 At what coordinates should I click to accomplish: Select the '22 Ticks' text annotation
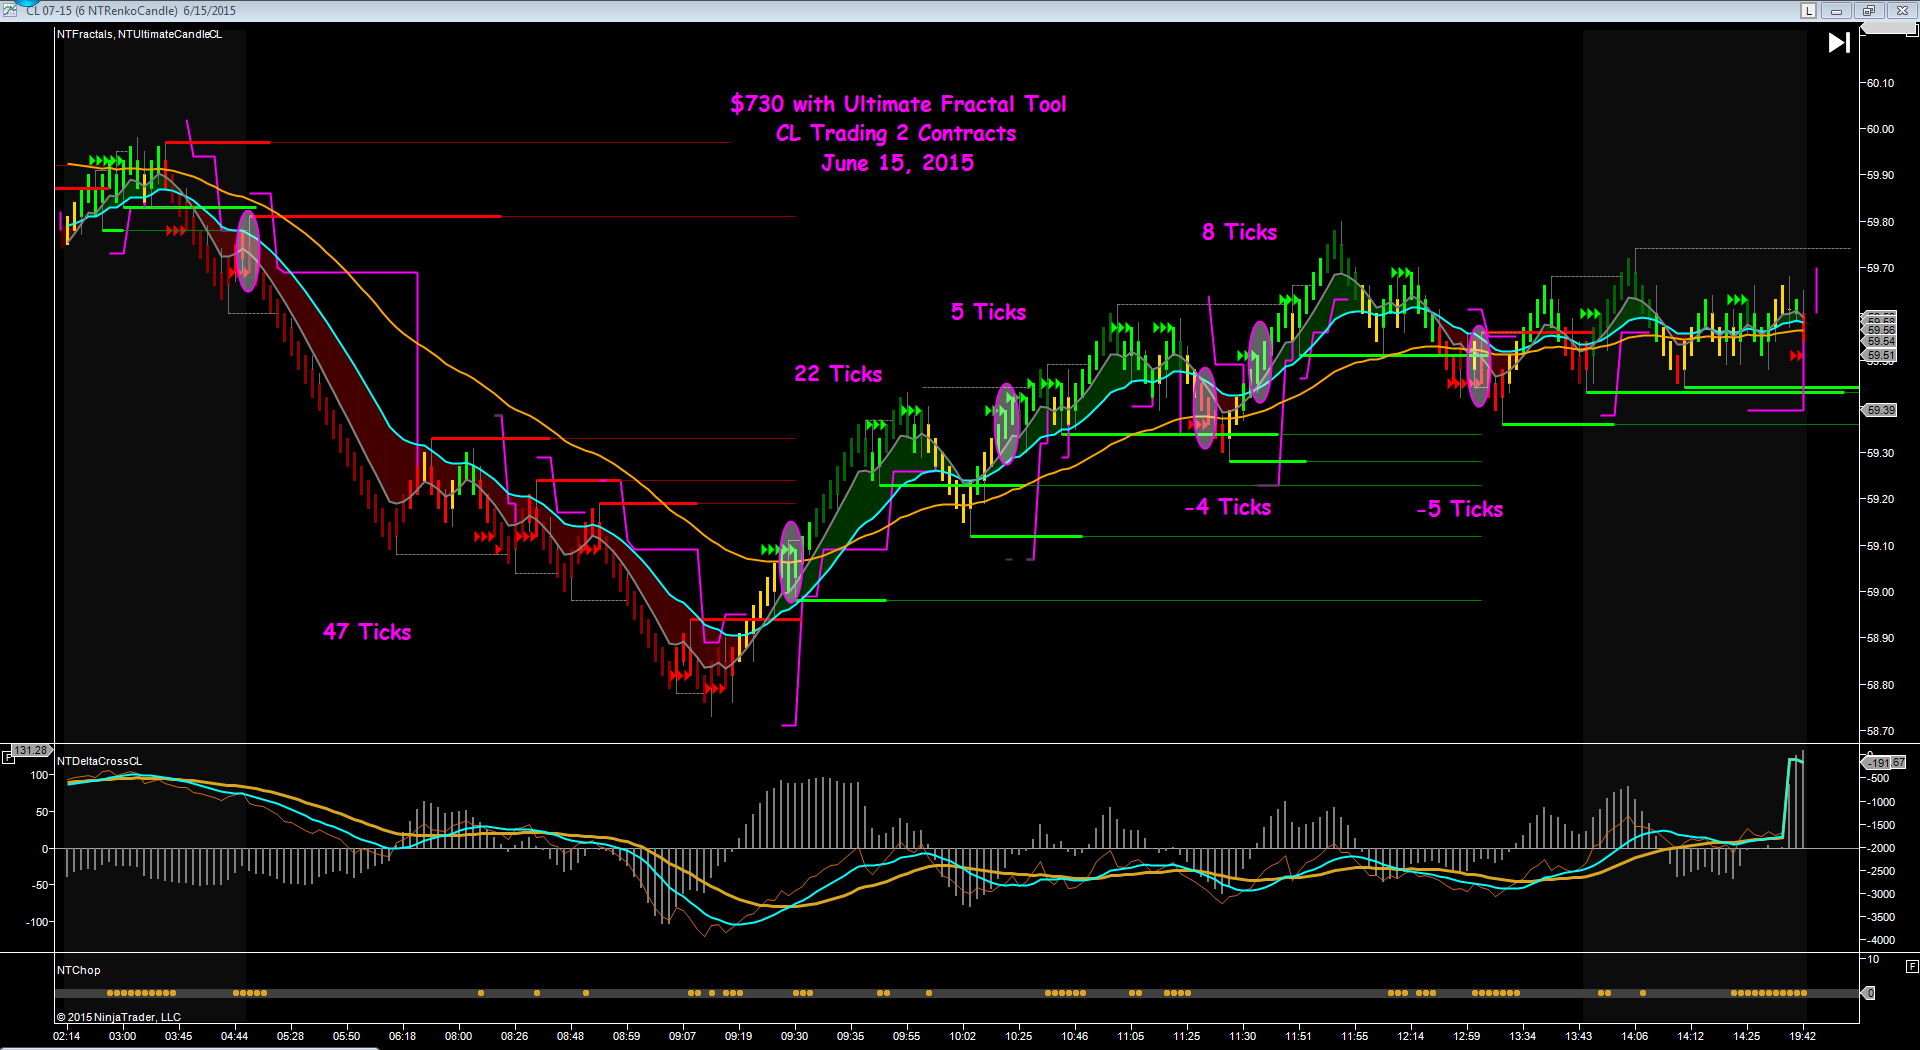tap(838, 374)
